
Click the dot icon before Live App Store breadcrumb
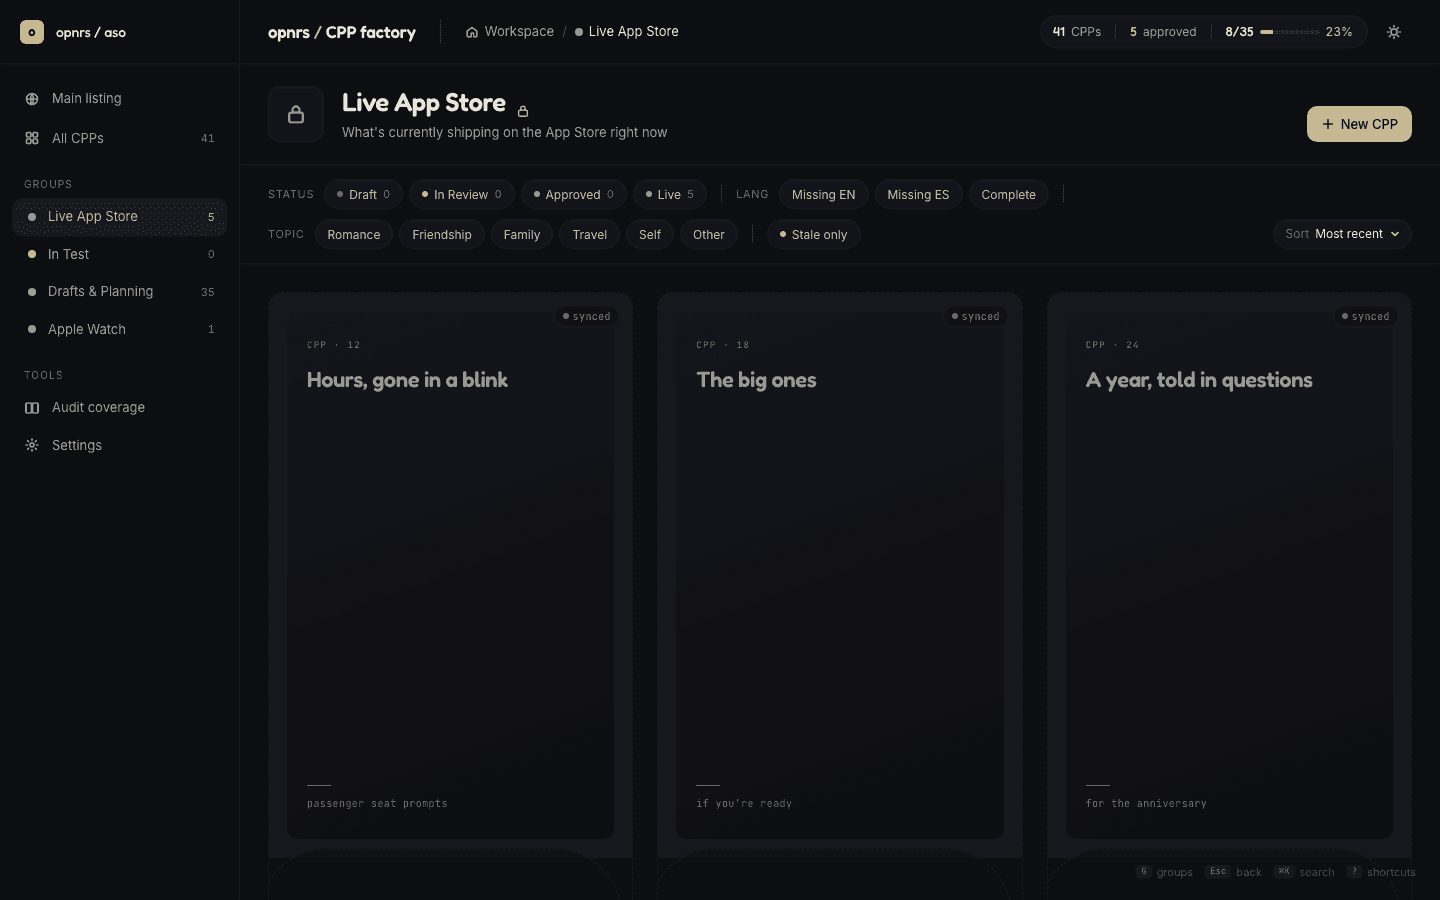pyautogui.click(x=579, y=32)
